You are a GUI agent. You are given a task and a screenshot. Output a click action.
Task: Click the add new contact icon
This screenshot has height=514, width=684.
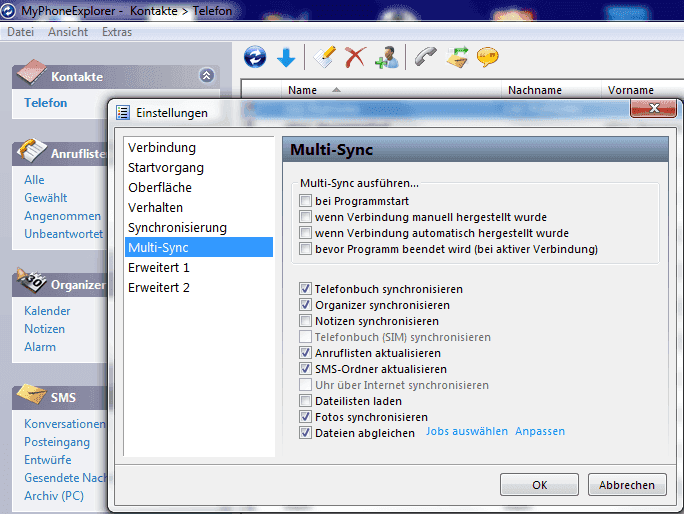click(x=386, y=57)
